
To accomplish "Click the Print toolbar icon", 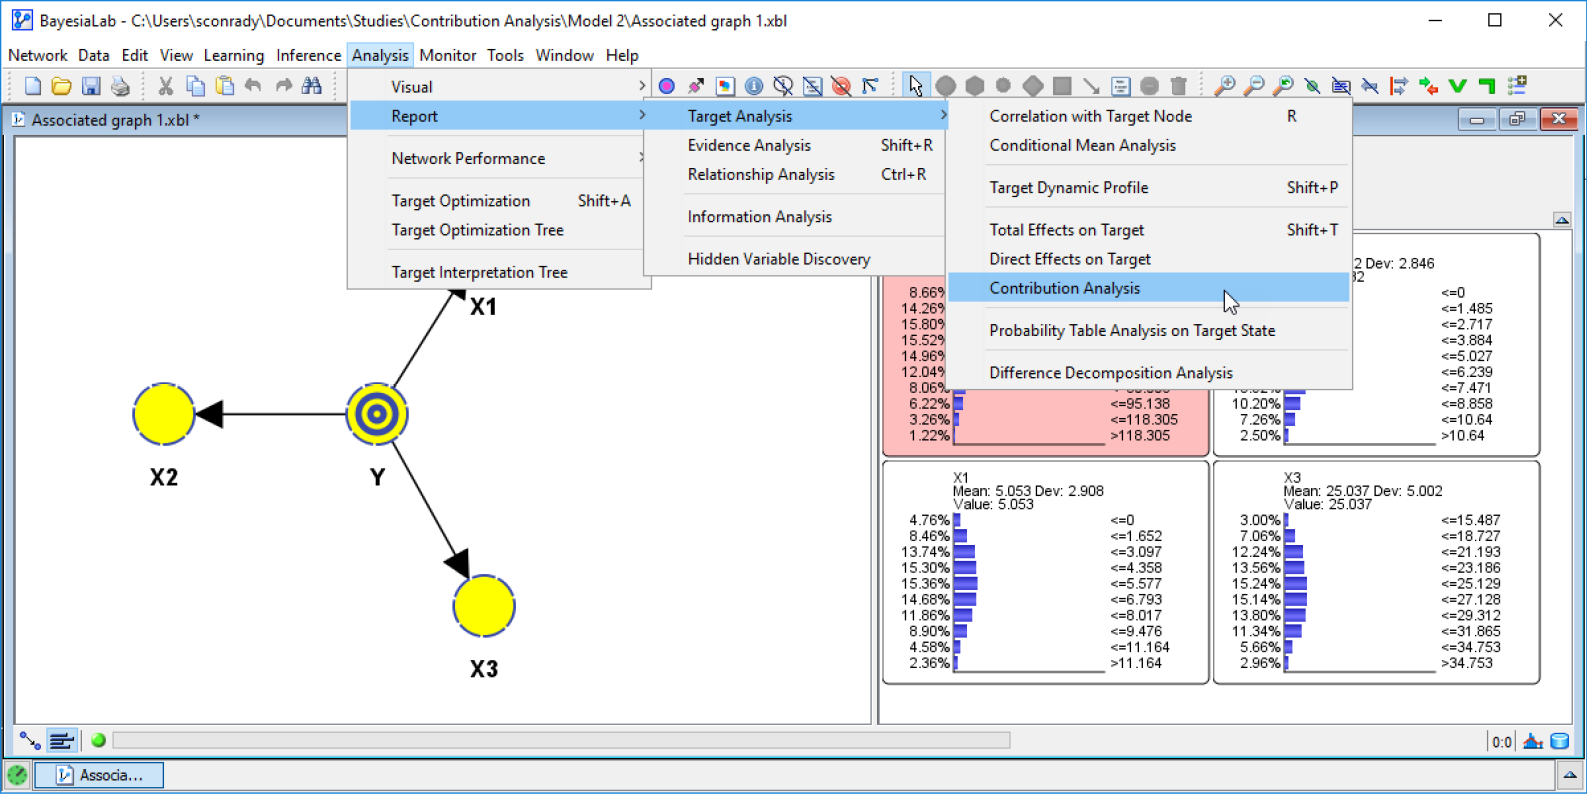I will (120, 86).
